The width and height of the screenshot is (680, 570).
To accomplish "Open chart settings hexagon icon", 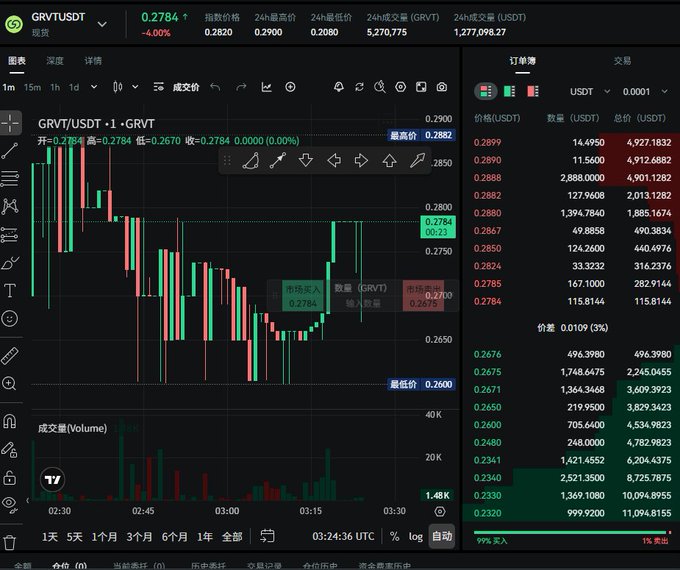I will coord(401,87).
